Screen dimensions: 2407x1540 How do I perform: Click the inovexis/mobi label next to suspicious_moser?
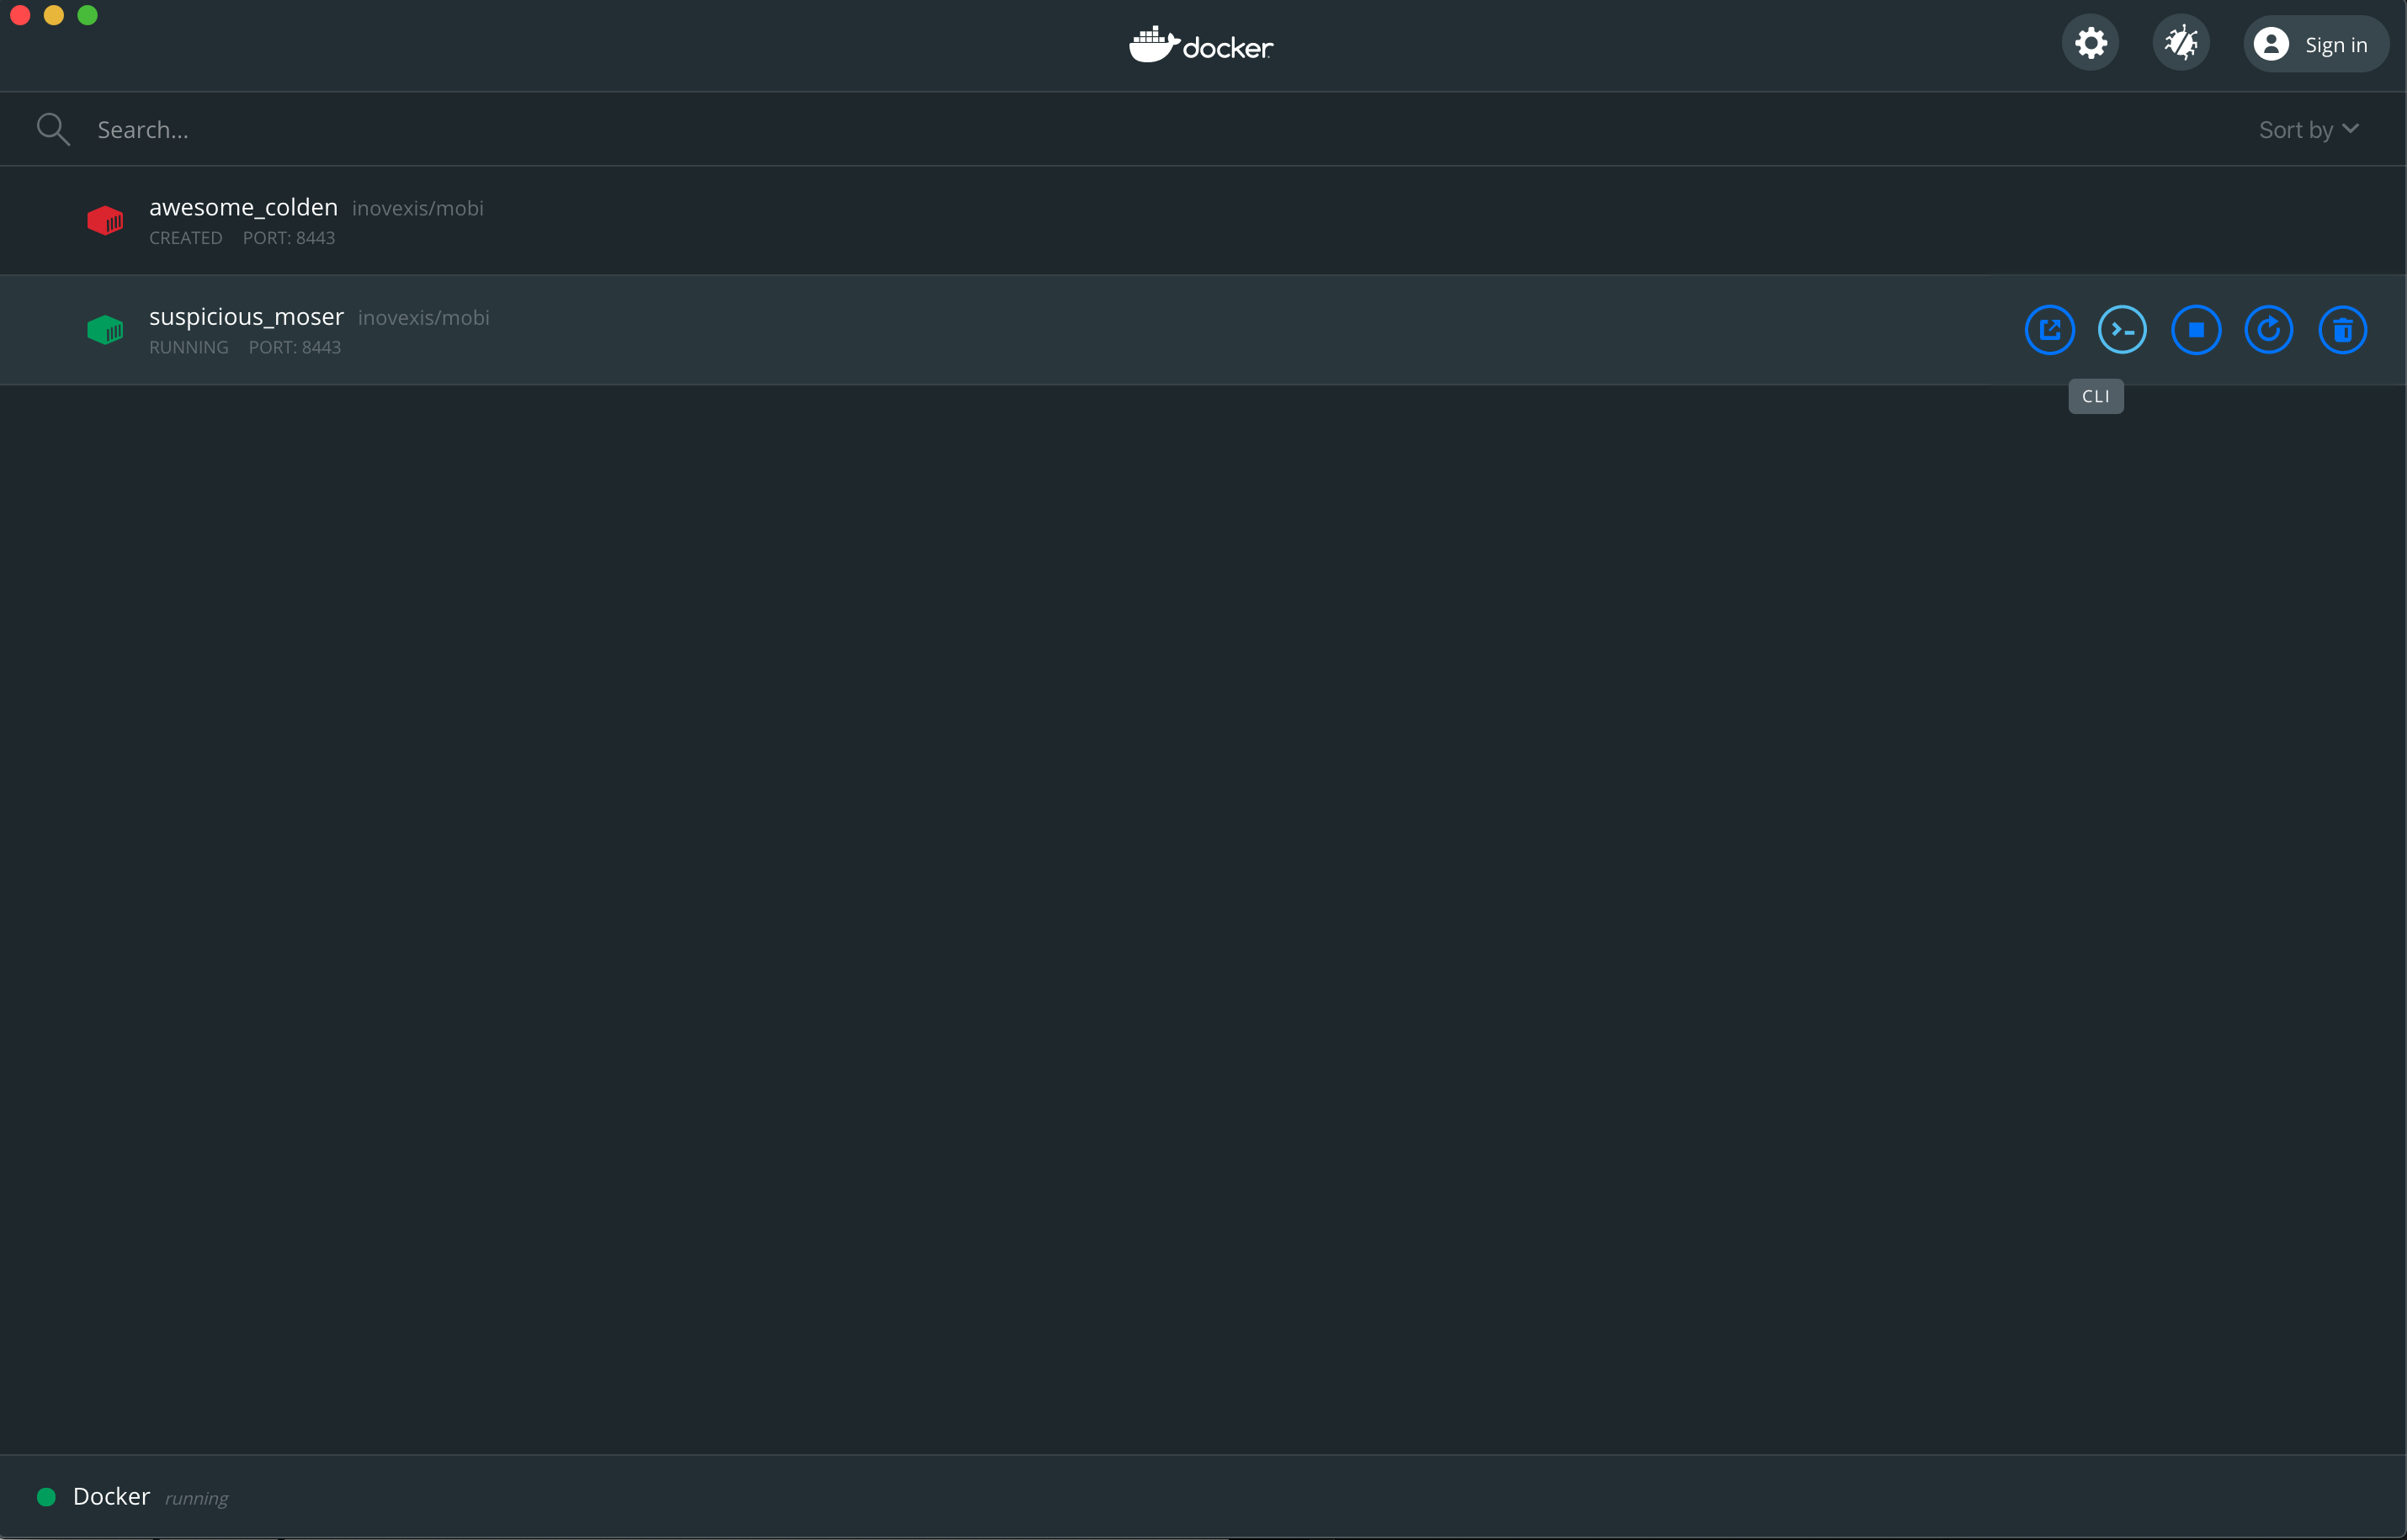pos(424,317)
